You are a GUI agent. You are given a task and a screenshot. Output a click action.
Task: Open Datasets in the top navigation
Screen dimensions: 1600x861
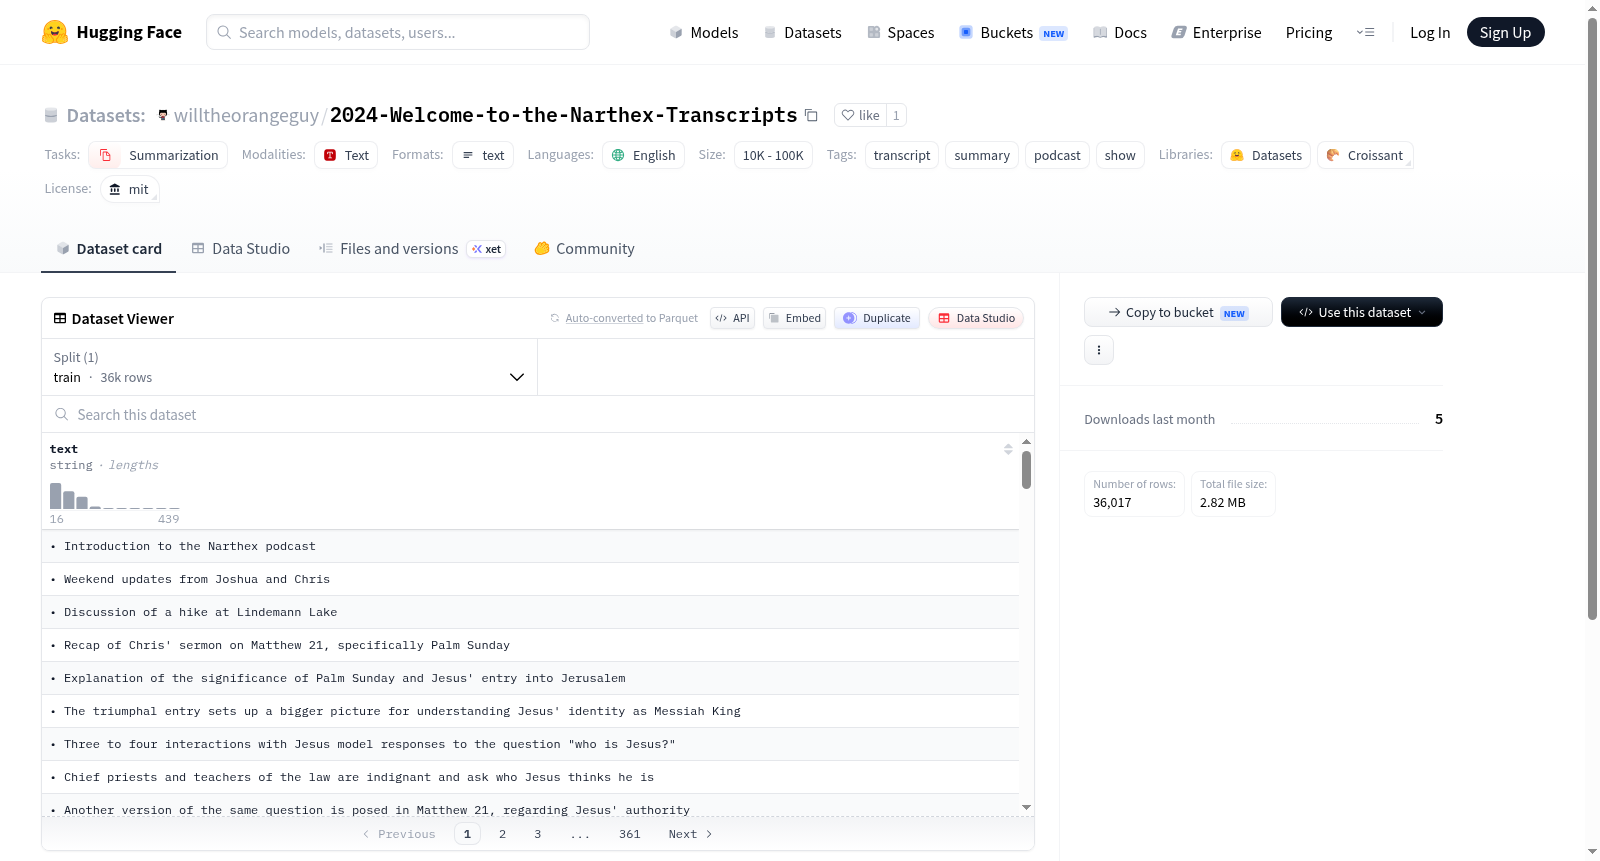[803, 32]
